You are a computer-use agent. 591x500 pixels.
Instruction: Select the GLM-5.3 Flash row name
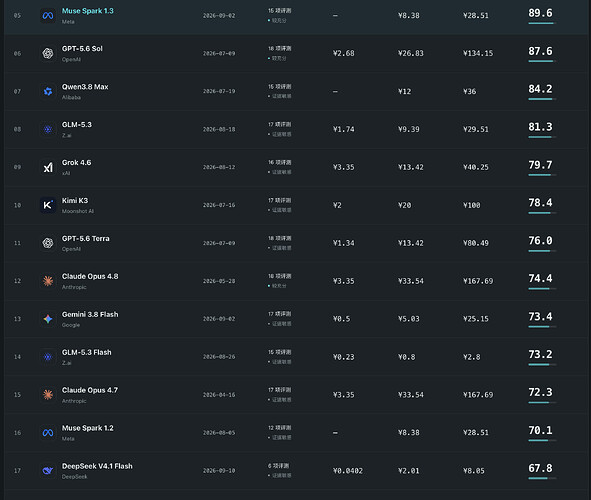86,352
